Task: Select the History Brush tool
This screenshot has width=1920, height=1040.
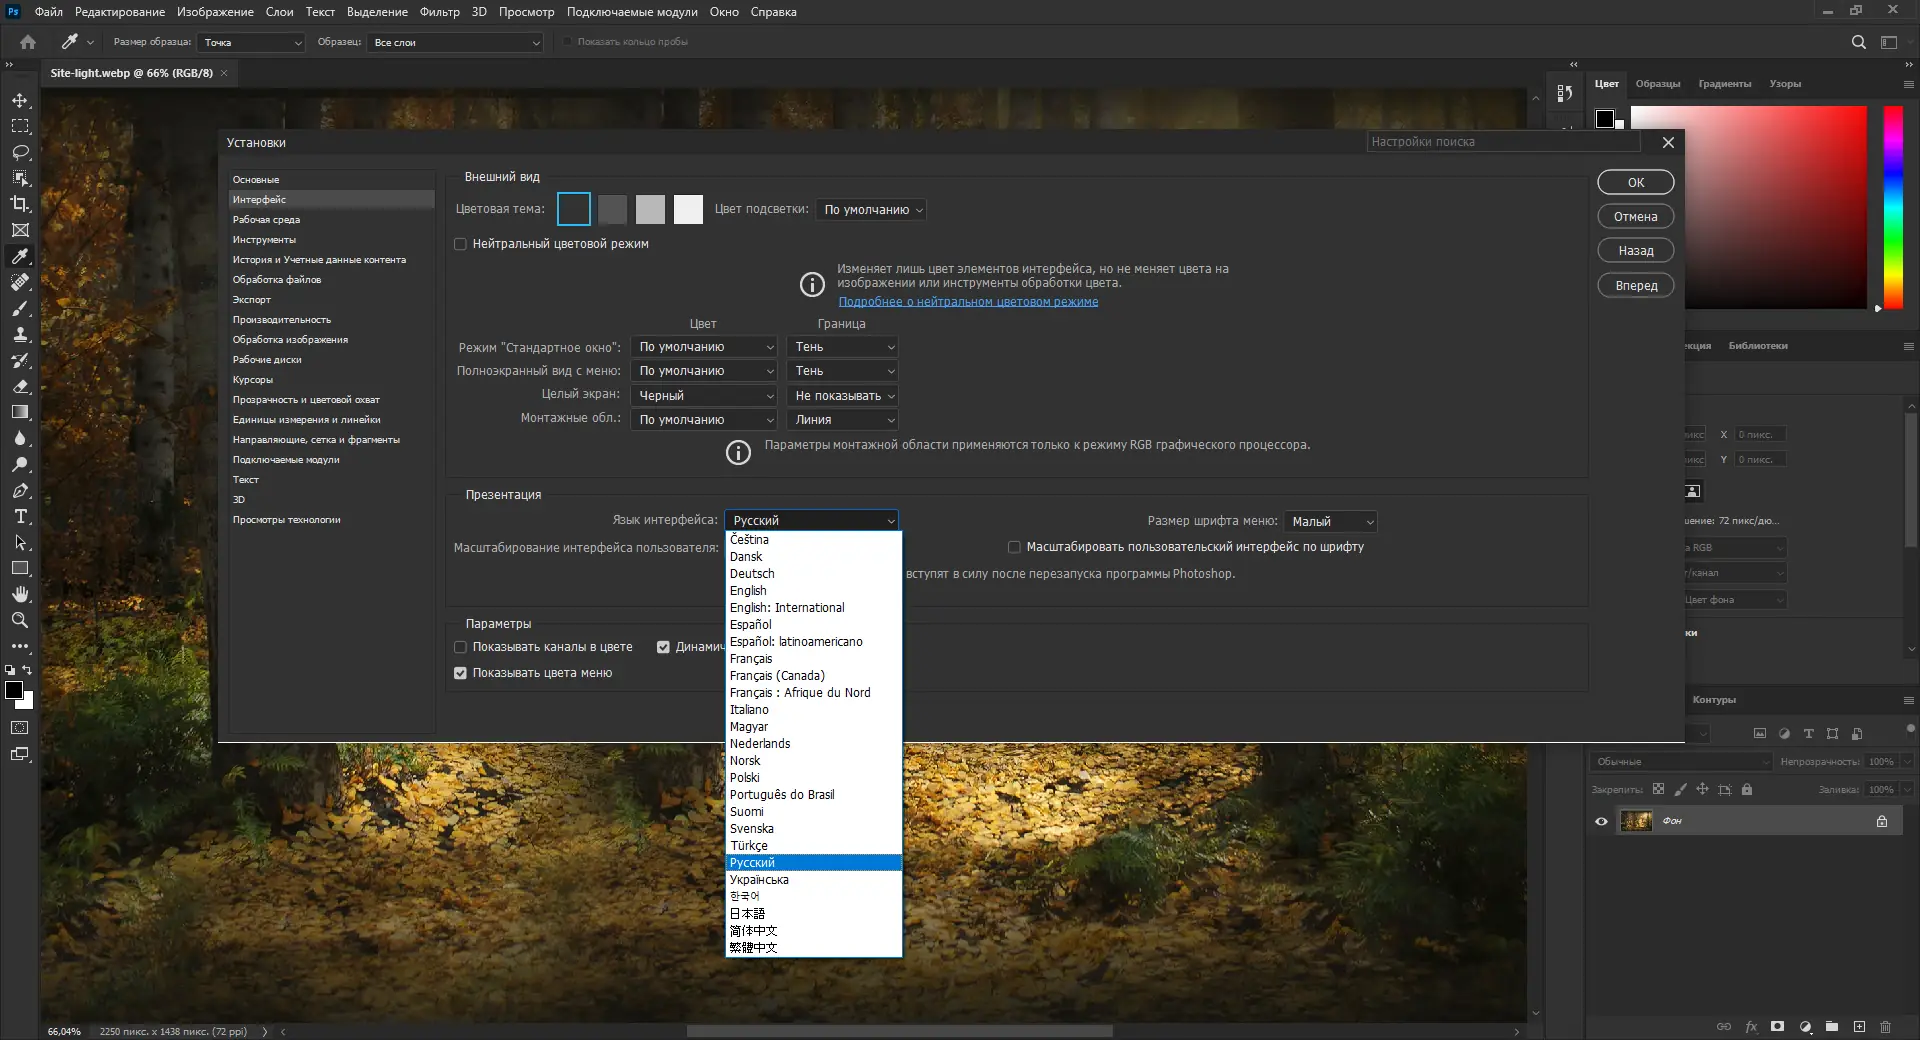Action: (20, 361)
